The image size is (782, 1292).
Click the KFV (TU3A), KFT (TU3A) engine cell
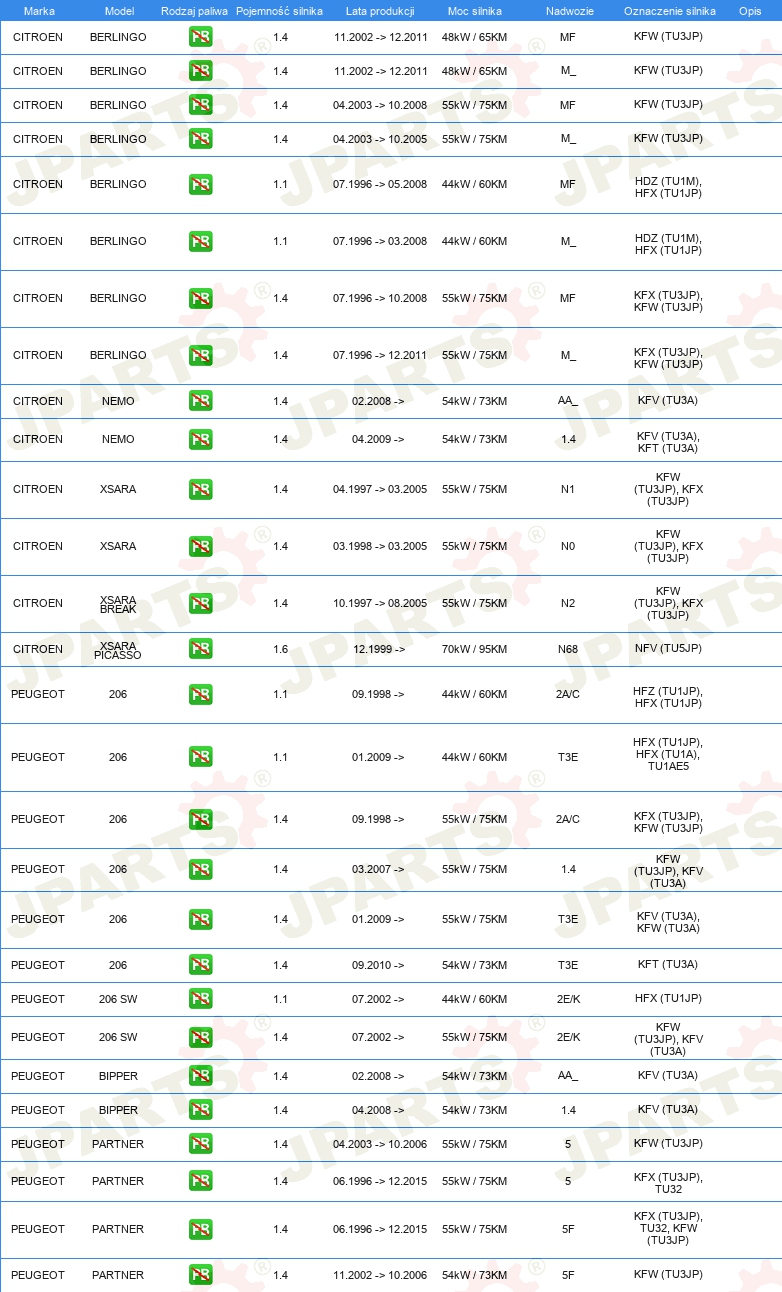(x=668, y=442)
